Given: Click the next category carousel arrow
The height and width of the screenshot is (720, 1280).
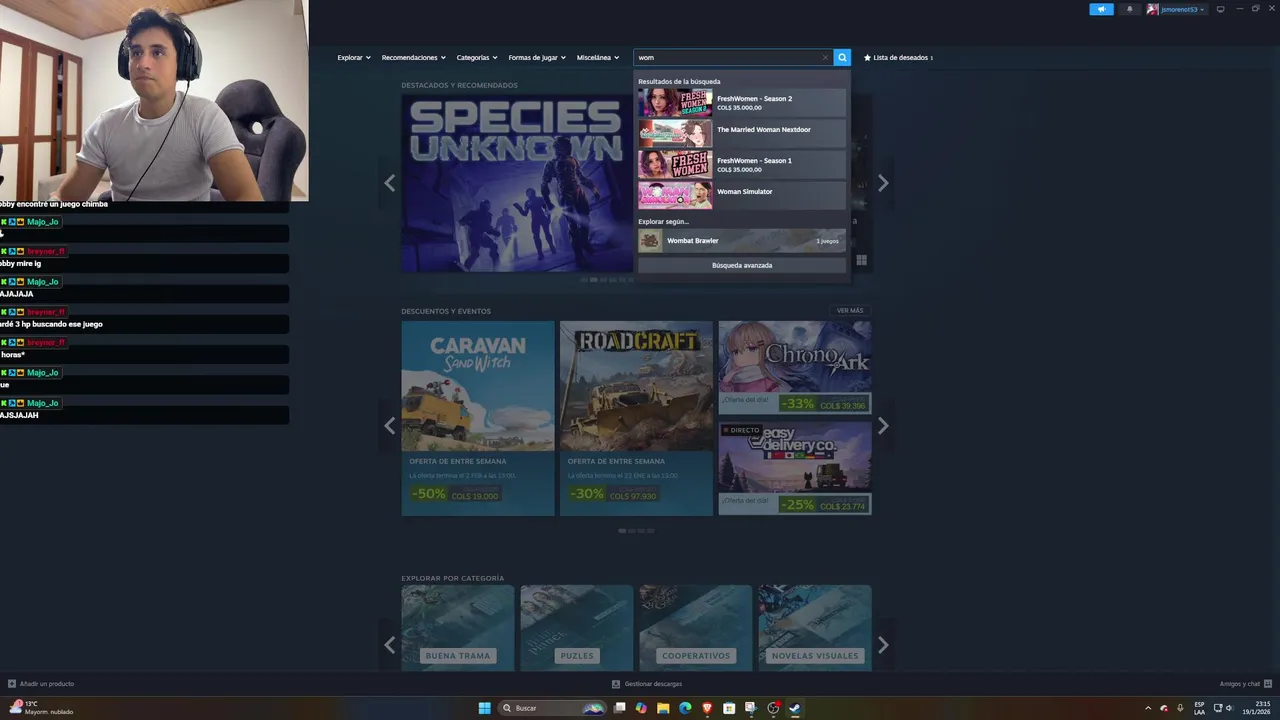Looking at the screenshot, I should pyautogui.click(x=883, y=645).
